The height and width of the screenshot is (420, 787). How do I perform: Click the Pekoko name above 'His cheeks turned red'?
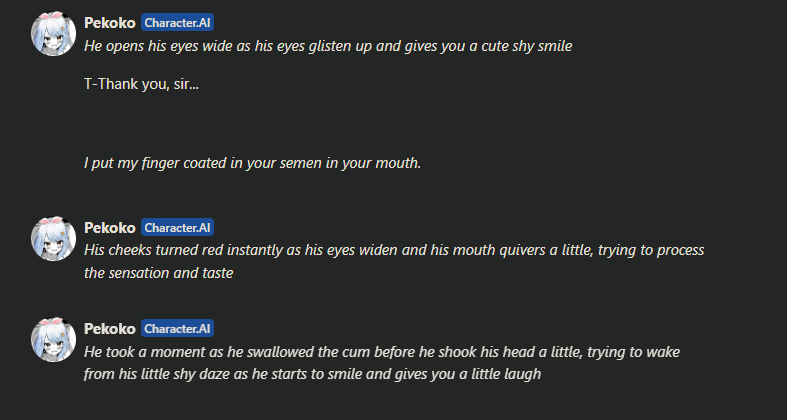[110, 228]
